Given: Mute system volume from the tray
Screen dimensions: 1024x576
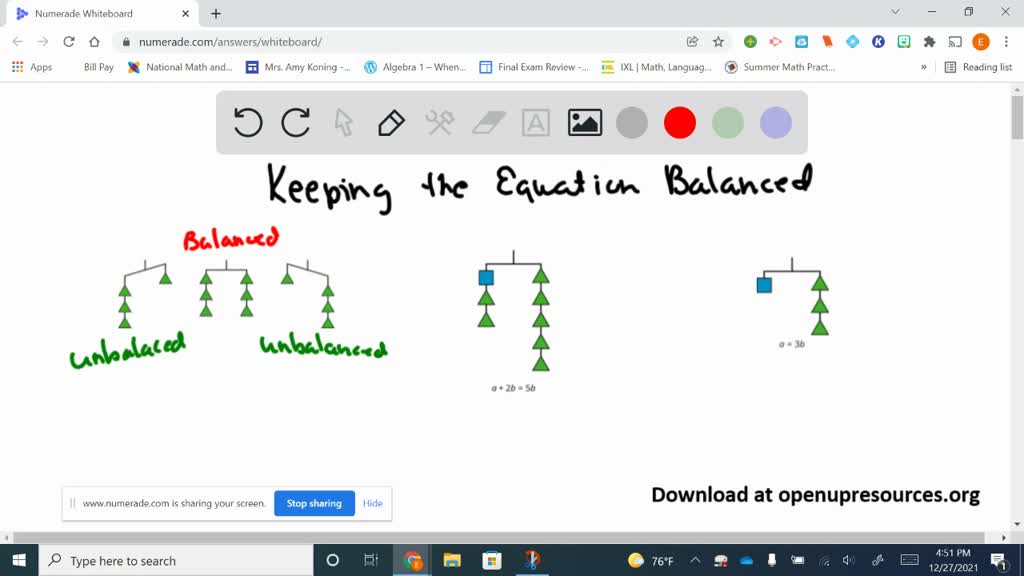Looking at the screenshot, I should (849, 559).
